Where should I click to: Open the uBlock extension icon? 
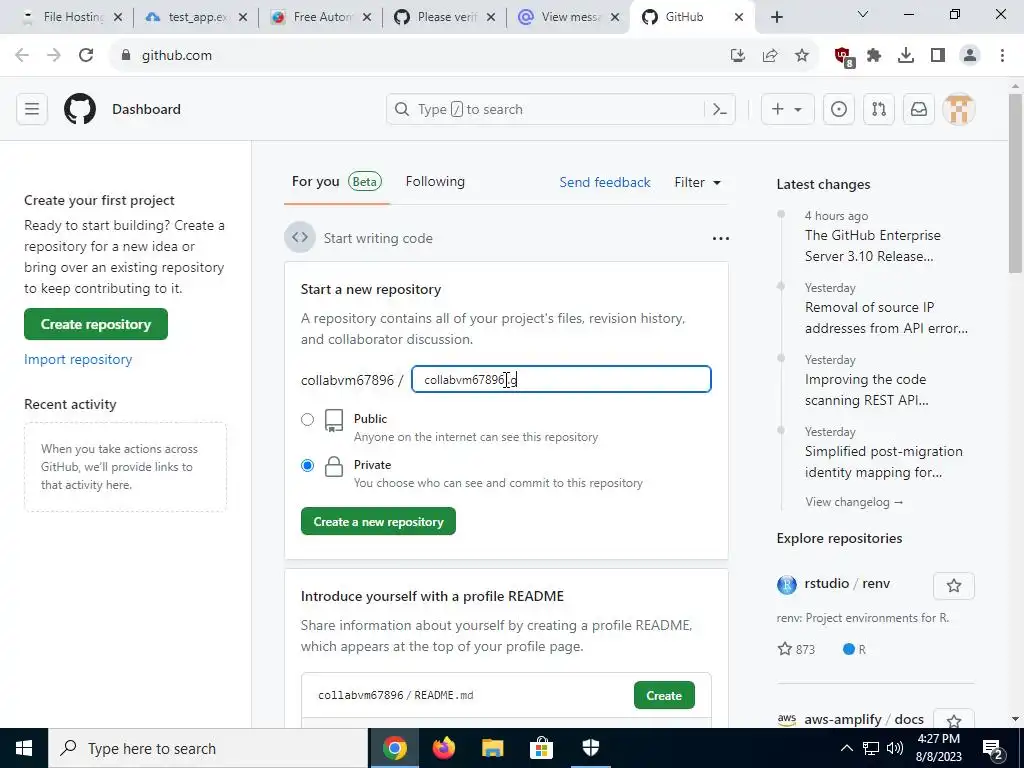[843, 56]
